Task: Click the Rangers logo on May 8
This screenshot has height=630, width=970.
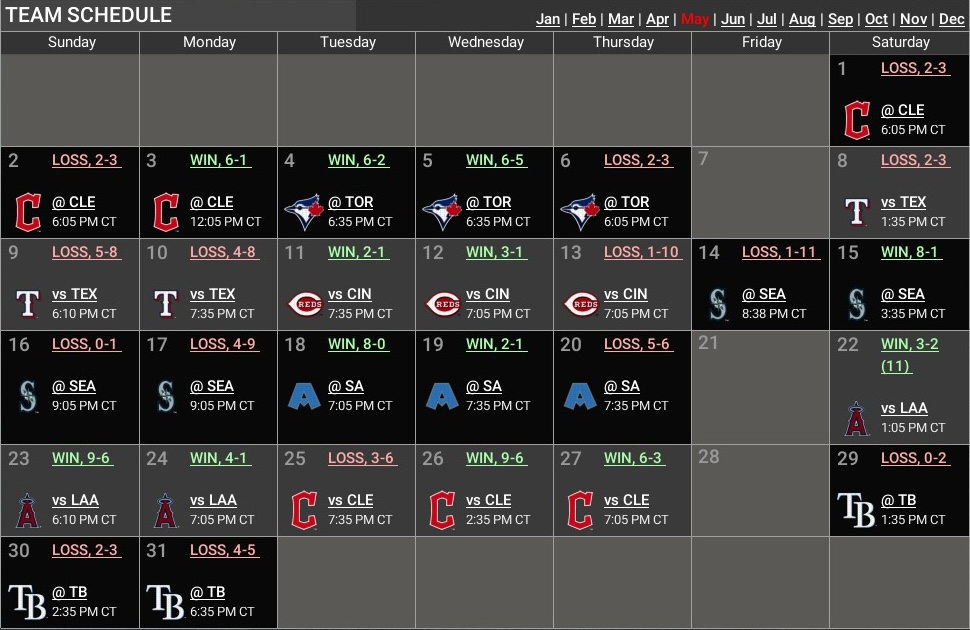Action: point(857,212)
